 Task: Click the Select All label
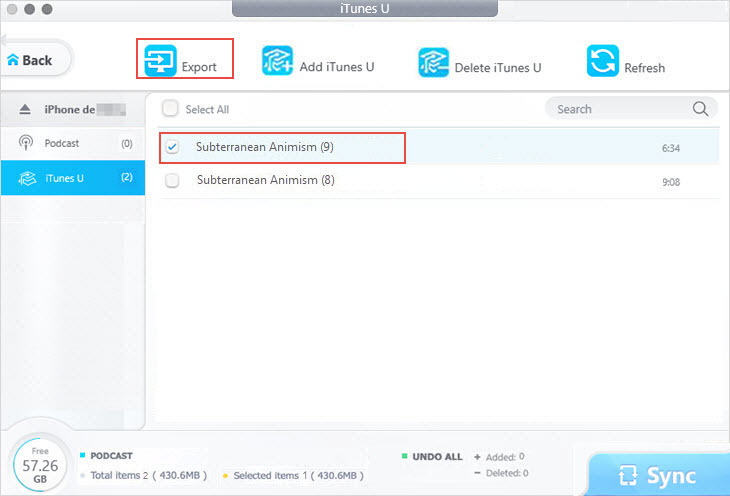tap(207, 109)
